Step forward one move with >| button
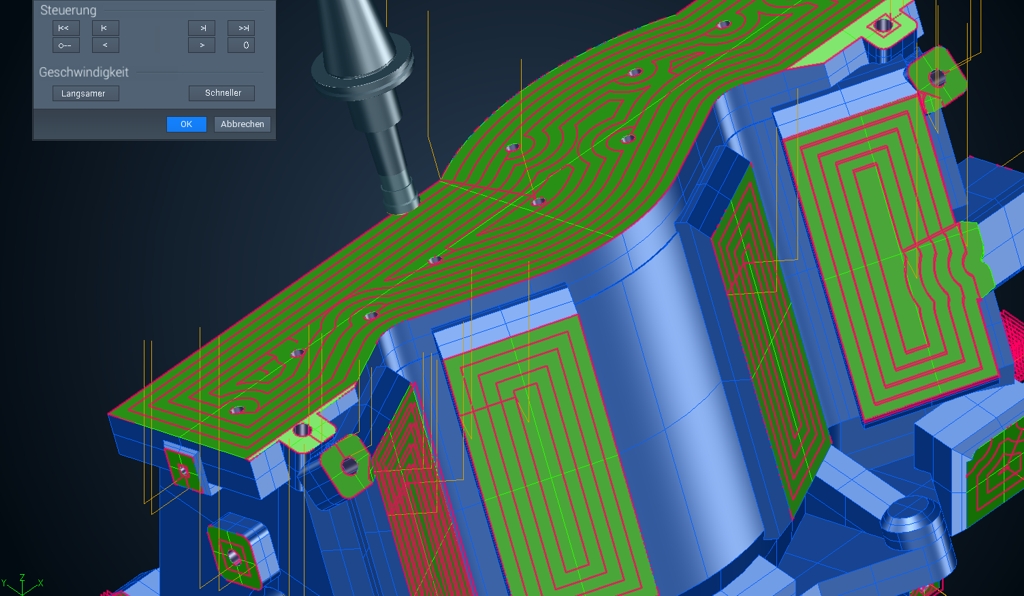This screenshot has width=1024, height=596. coord(202,28)
